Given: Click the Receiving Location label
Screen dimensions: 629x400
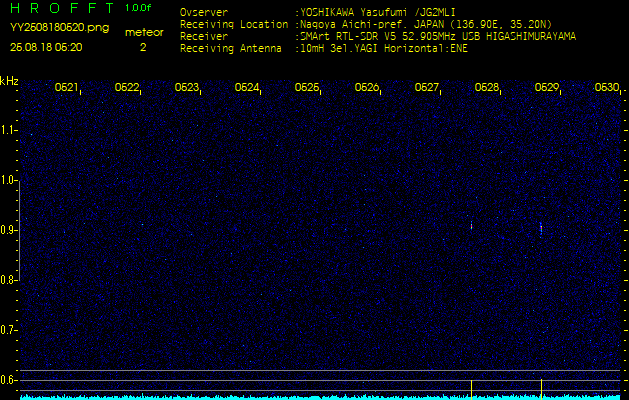Looking at the screenshot, I should (x=234, y=24).
